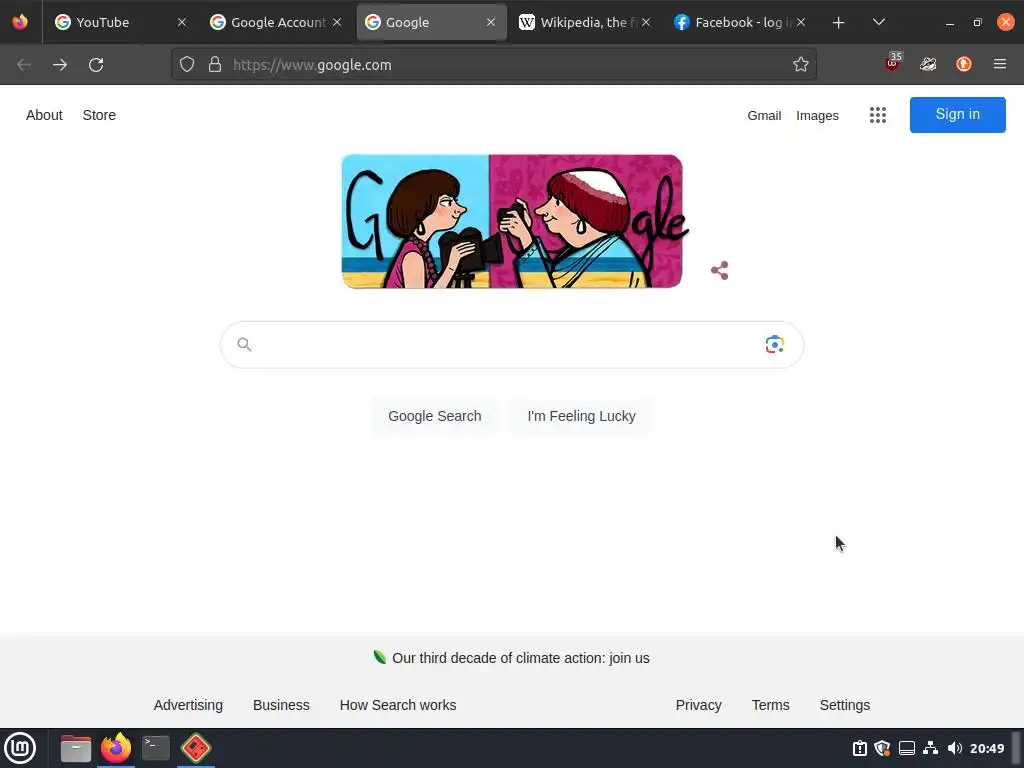Click the I'm Feeling Lucky button

click(x=581, y=416)
